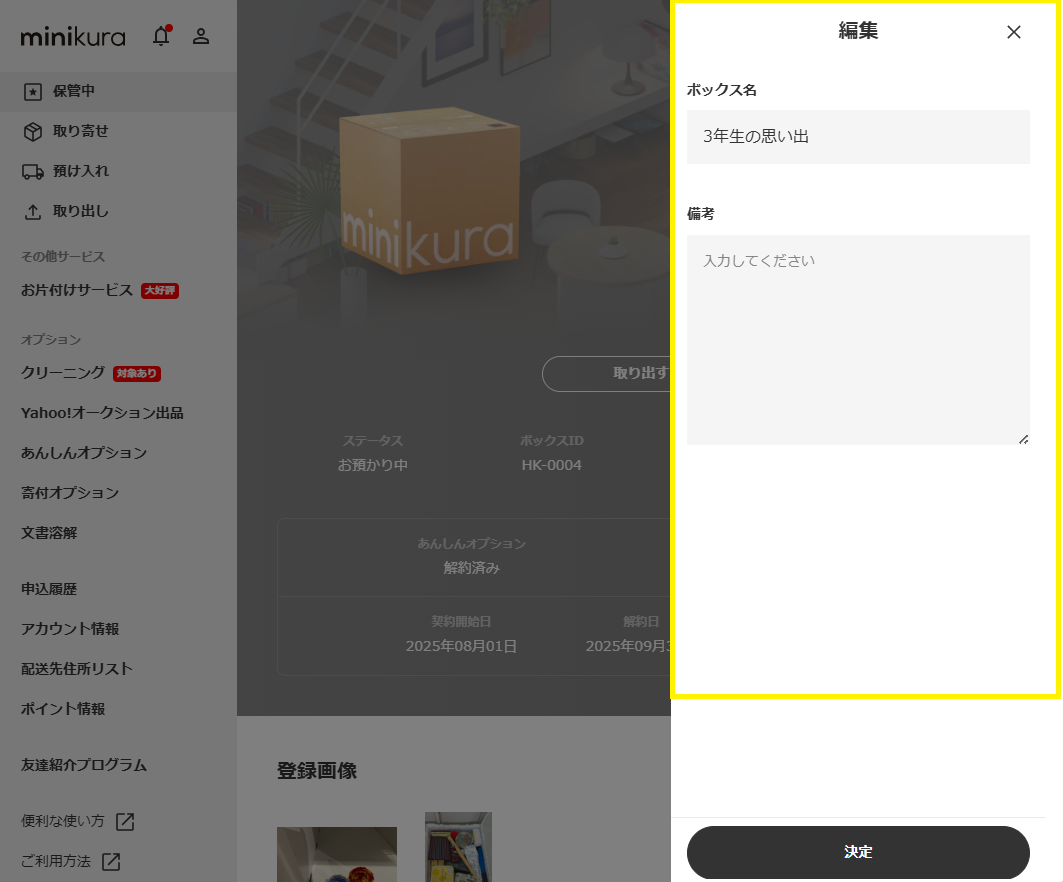Open the notifications bell icon
The height and width of the screenshot is (882, 1063).
(x=161, y=36)
